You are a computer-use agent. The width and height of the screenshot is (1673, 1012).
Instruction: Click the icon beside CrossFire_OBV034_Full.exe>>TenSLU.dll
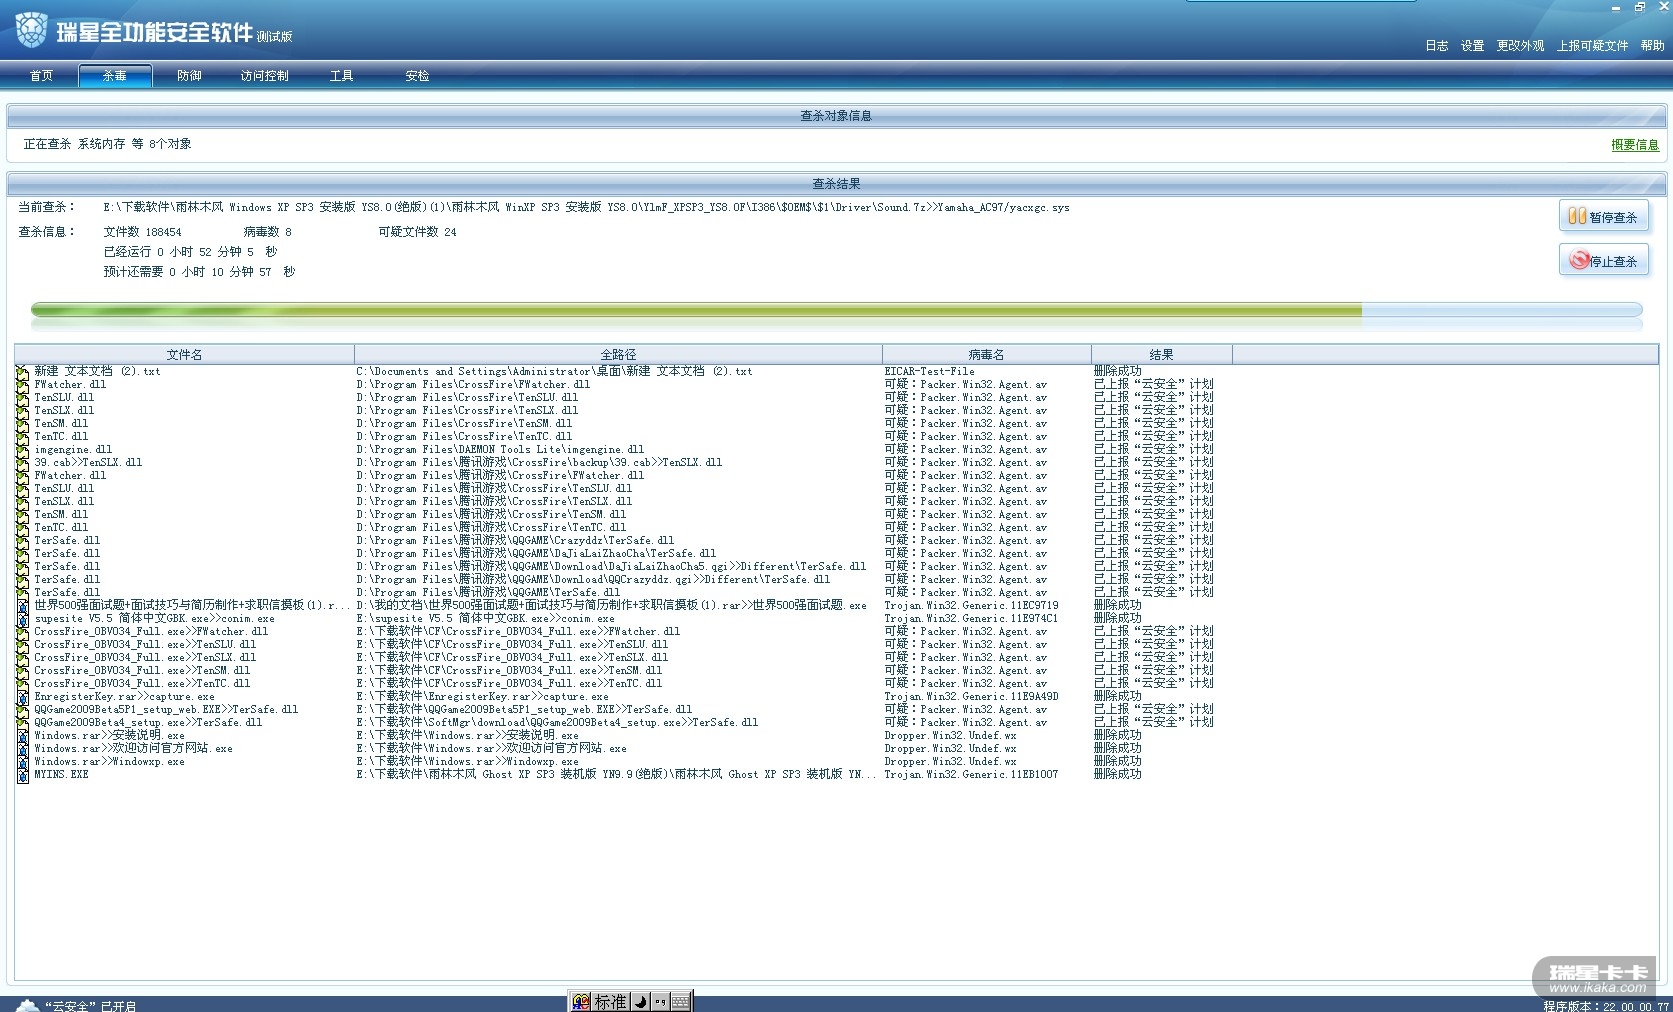click(x=22, y=644)
